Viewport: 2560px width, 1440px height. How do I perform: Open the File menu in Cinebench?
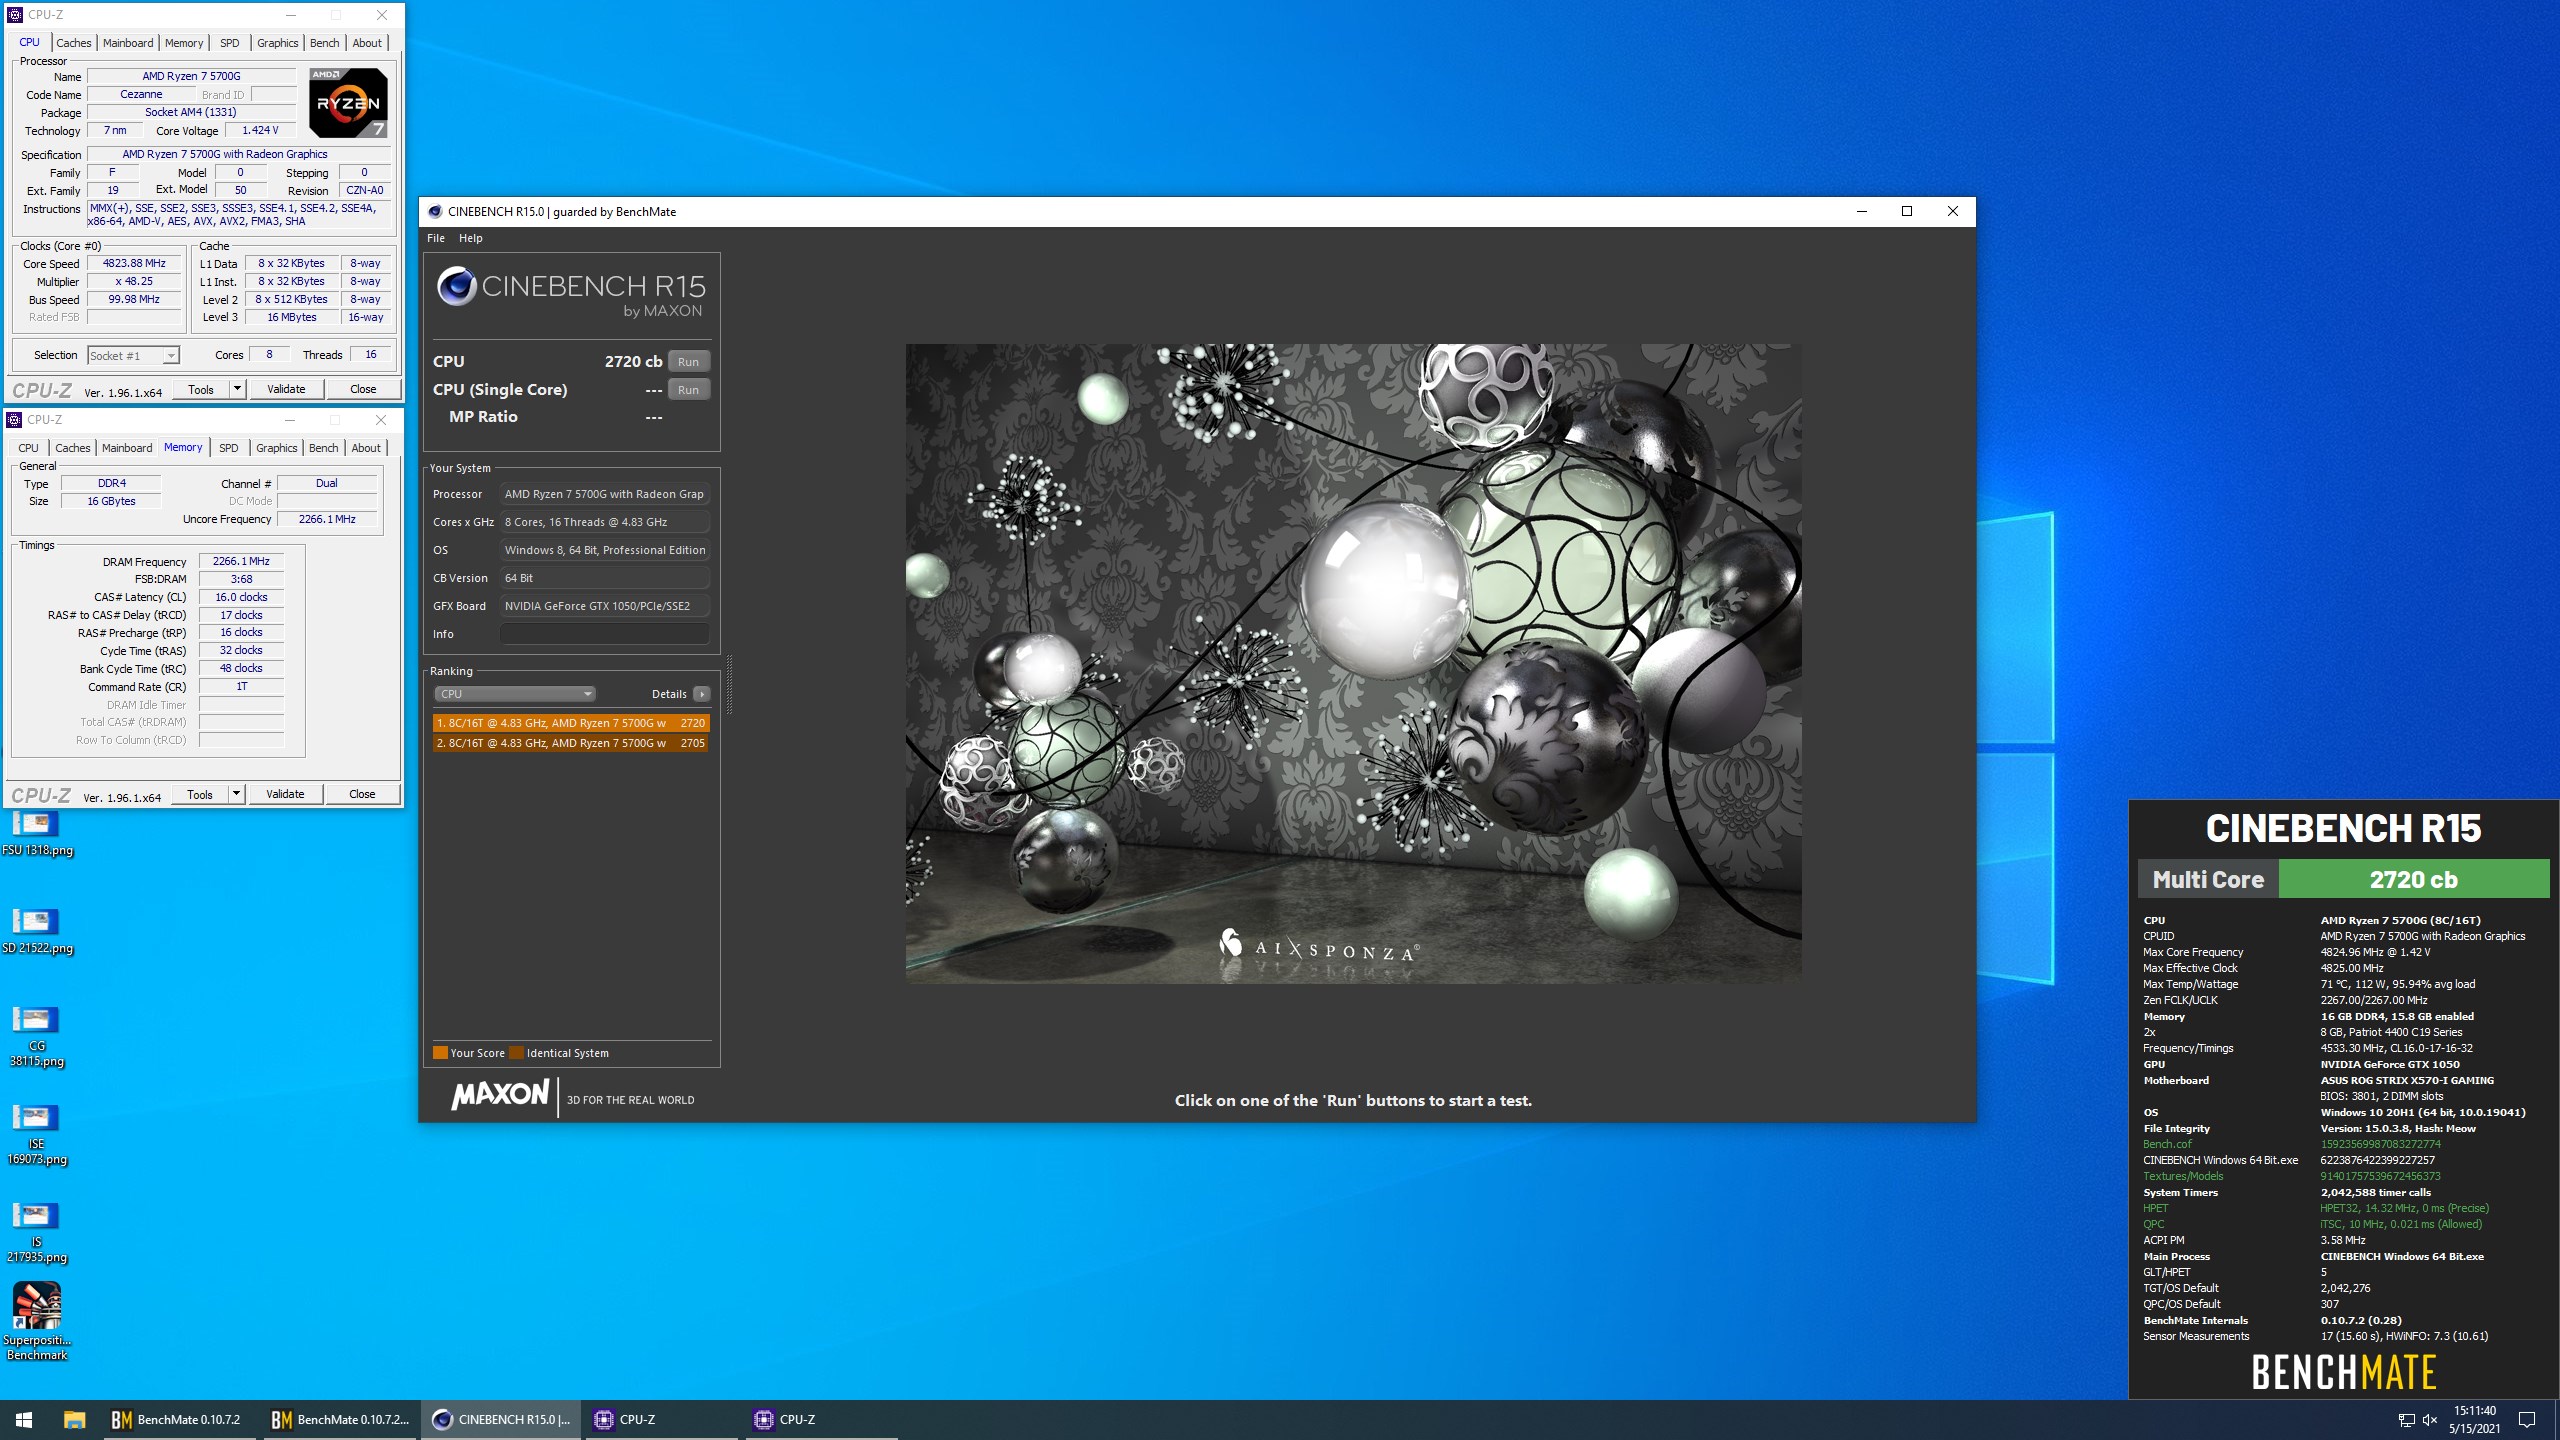click(436, 238)
